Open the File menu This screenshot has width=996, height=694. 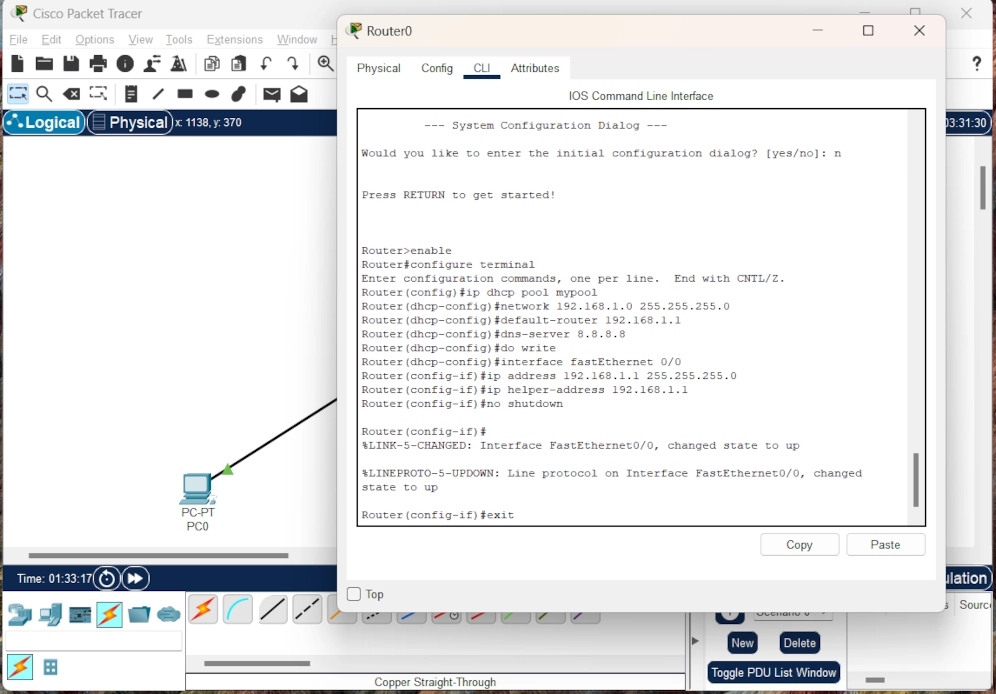click(x=18, y=39)
